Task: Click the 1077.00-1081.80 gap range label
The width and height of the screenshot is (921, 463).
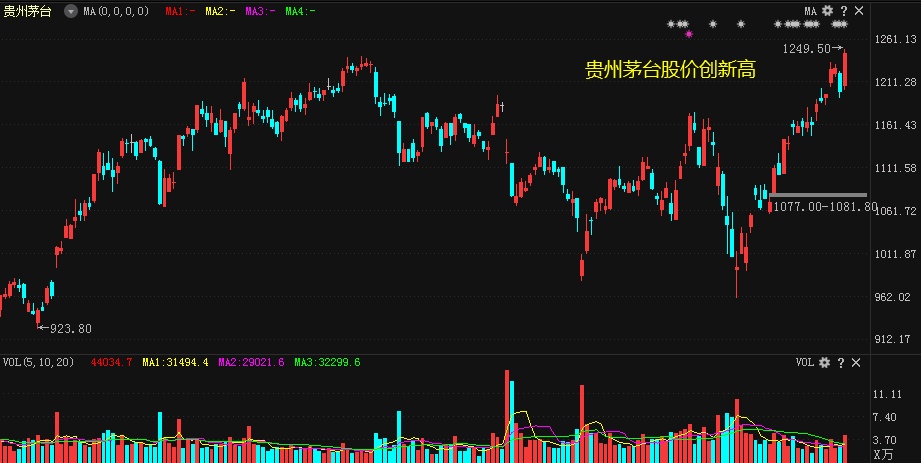Action: coord(825,206)
